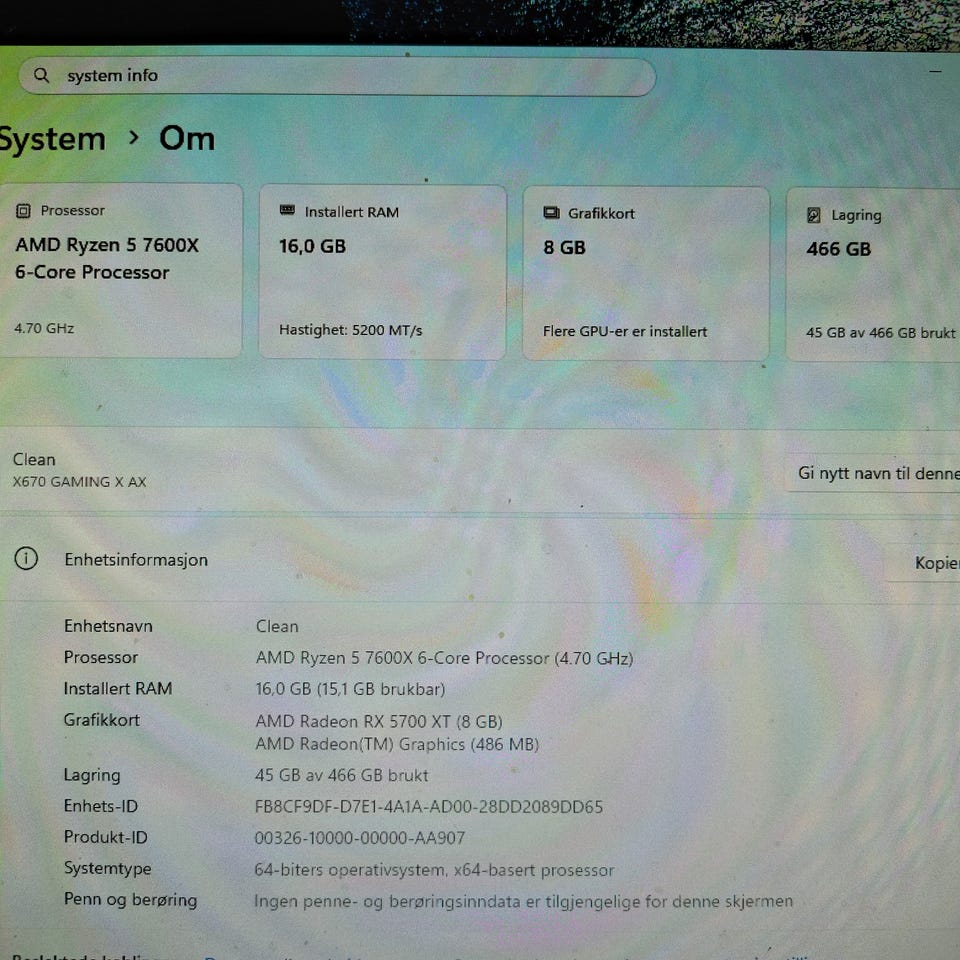960x960 pixels.
Task: Click 'Prosessor' label in device info list
Action: pos(100,657)
